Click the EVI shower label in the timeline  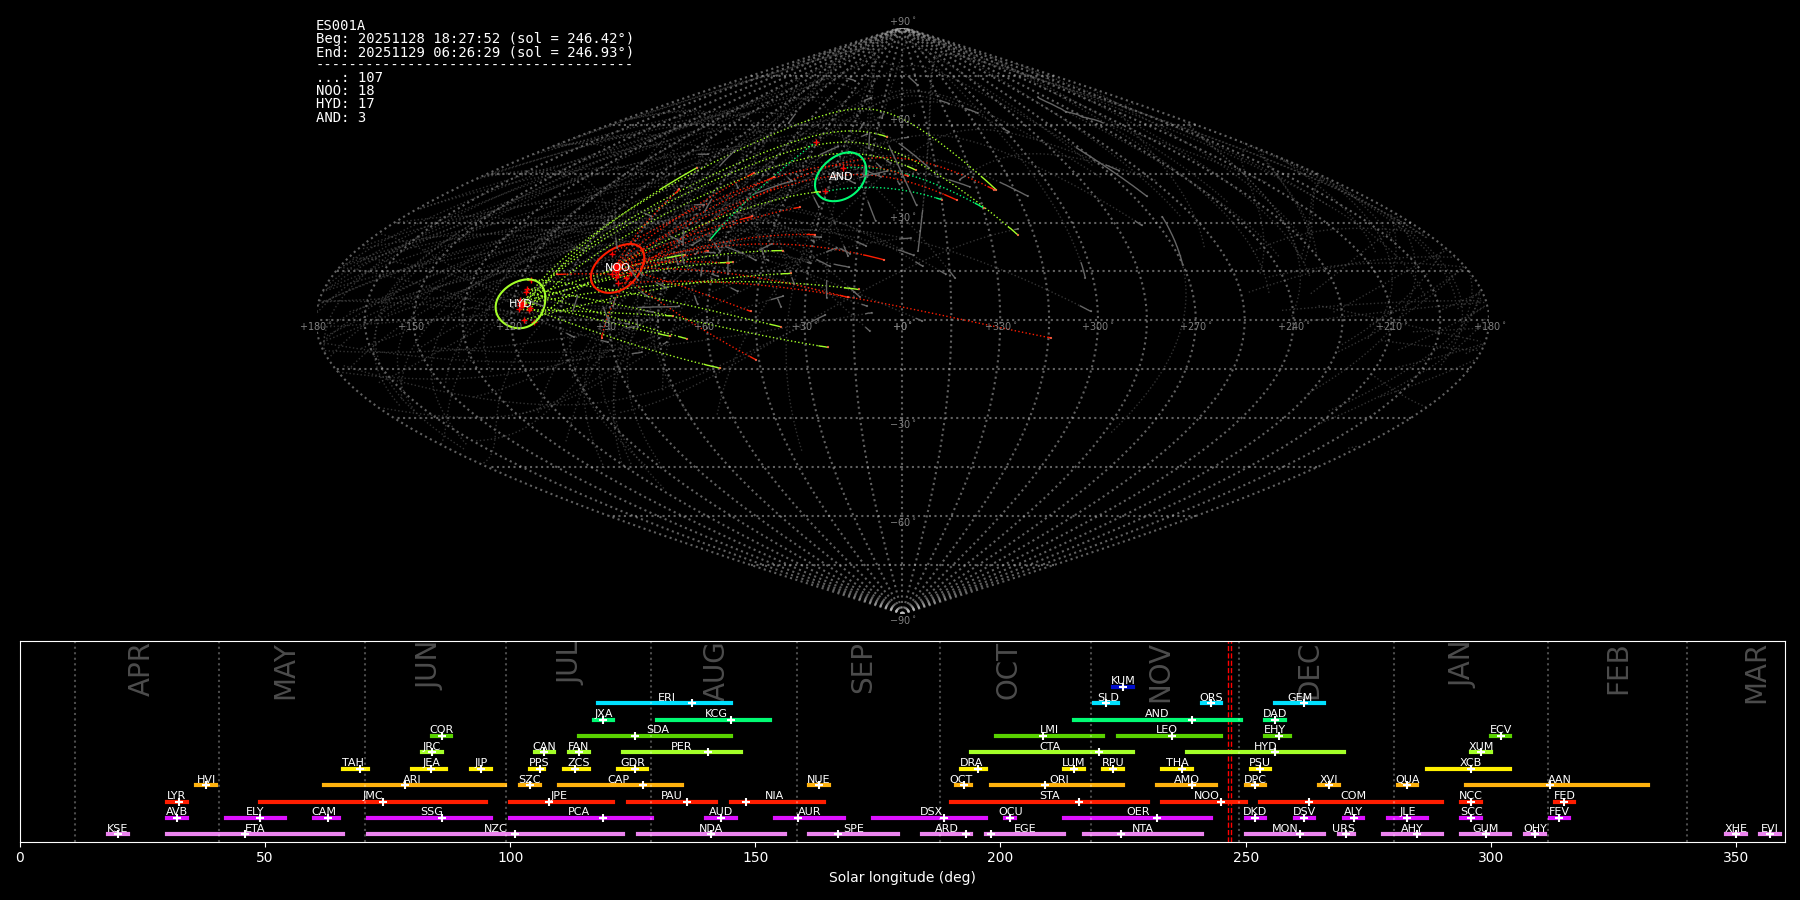tap(1769, 829)
